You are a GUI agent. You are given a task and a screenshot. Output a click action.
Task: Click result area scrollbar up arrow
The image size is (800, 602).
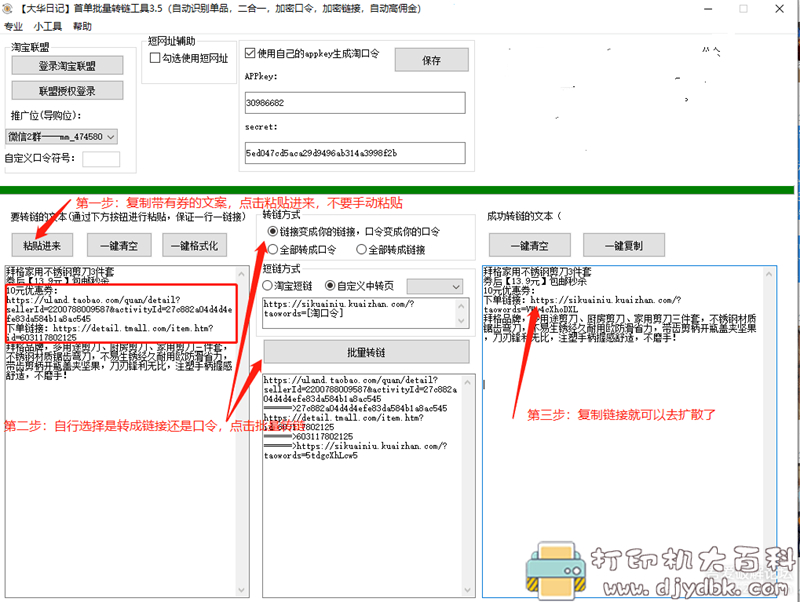point(769,274)
